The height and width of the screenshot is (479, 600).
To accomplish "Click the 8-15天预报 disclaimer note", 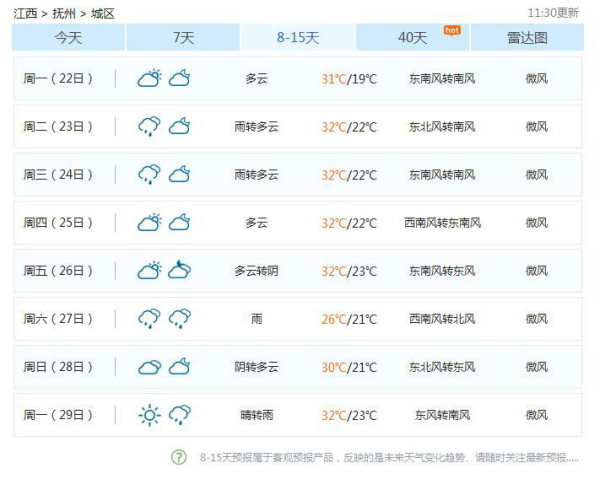I will pos(389,457).
